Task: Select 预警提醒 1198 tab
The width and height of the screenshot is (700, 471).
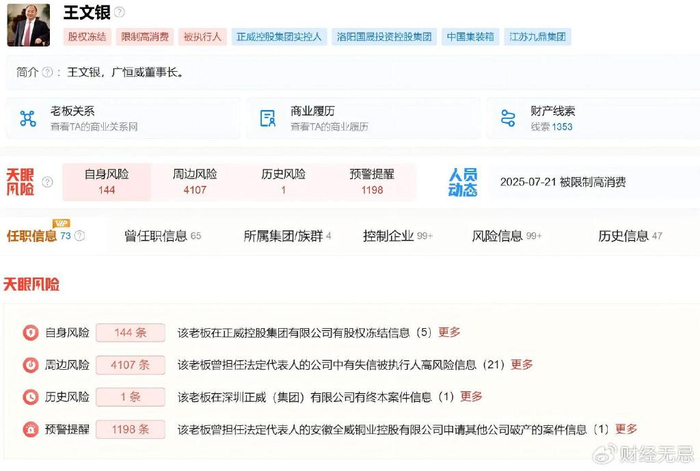Action: pos(372,182)
